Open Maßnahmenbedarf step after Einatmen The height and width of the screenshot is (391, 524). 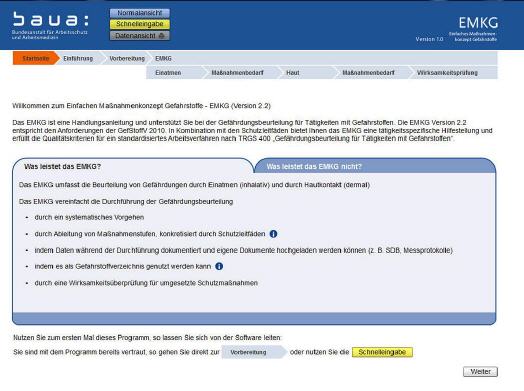click(238, 73)
